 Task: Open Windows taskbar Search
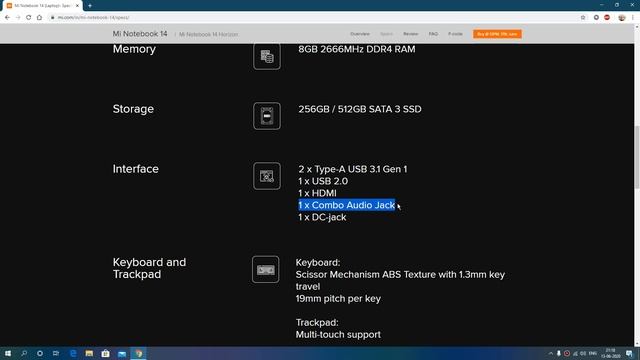[24, 353]
